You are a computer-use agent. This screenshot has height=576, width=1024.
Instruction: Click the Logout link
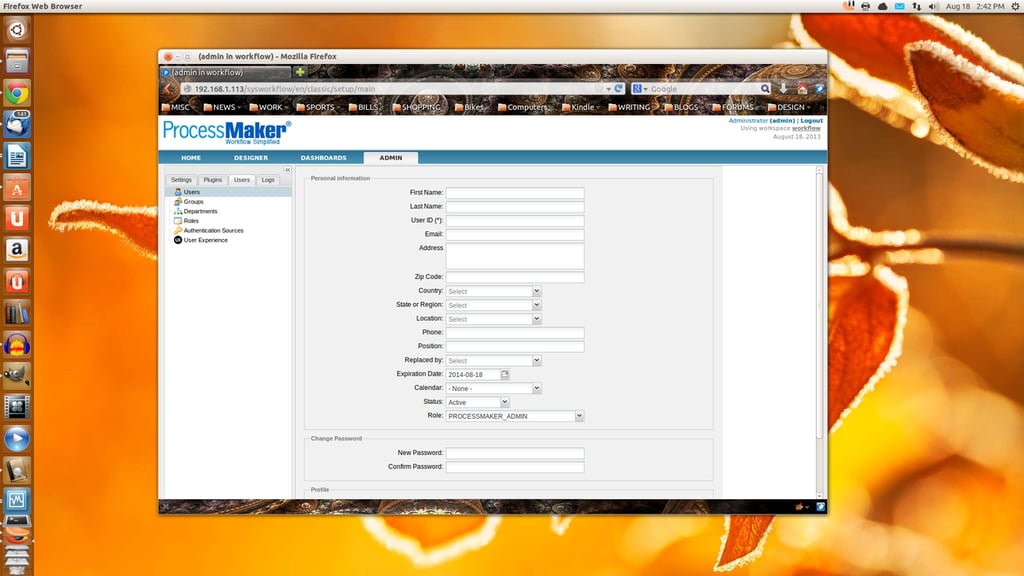pyautogui.click(x=811, y=121)
